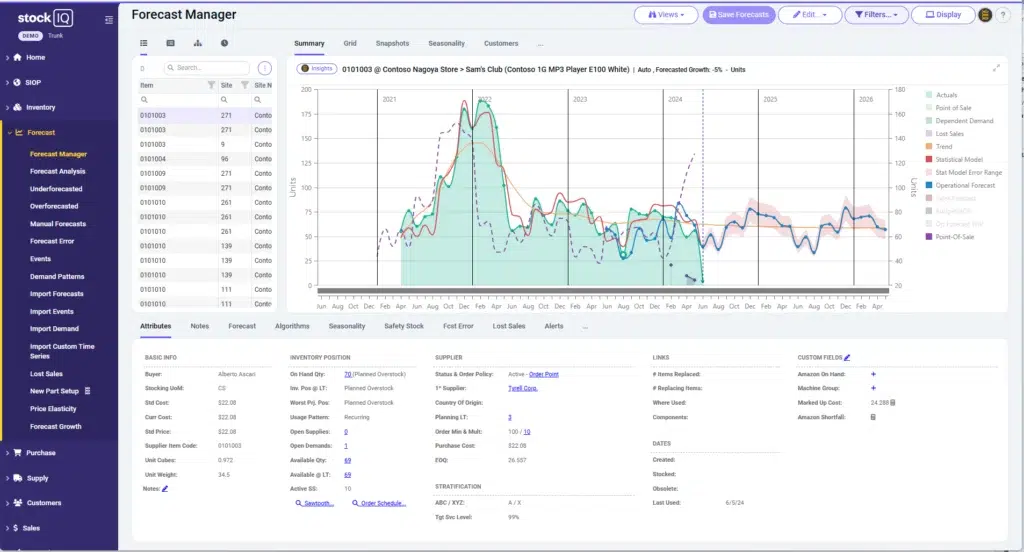Click the filter icon on the Item column
Image resolution: width=1024 pixels, height=552 pixels.
click(211, 85)
